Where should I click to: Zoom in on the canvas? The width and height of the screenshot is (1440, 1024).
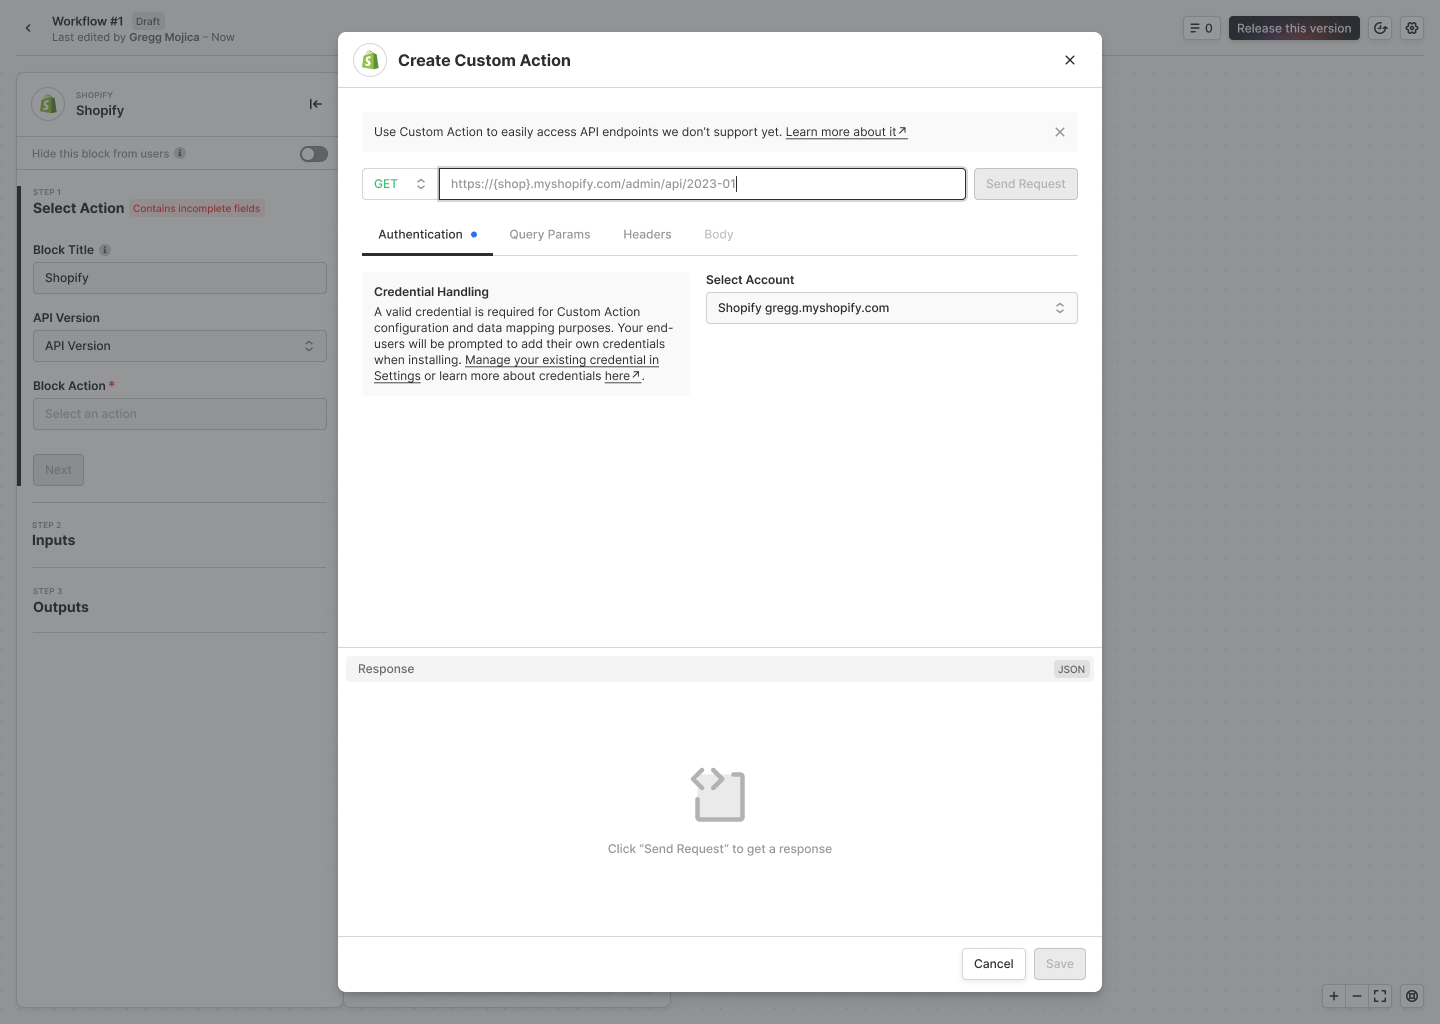point(1334,996)
